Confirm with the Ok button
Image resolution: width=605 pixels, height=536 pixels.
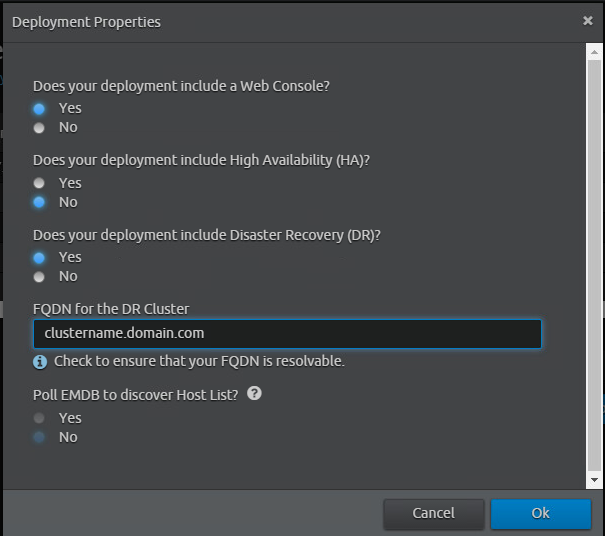point(540,514)
